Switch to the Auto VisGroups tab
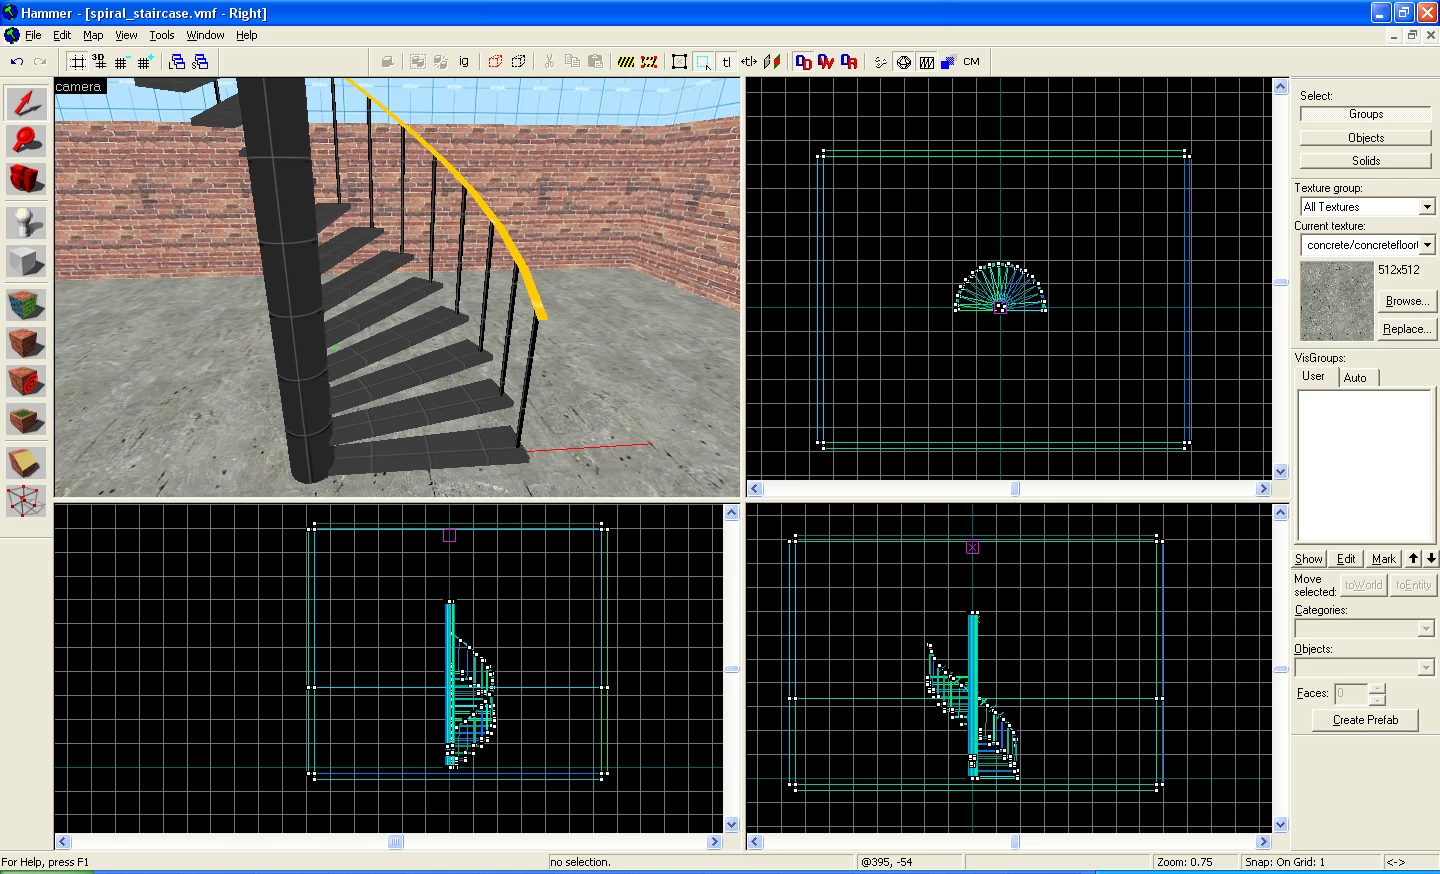The height and width of the screenshot is (874, 1440). coord(1355,378)
